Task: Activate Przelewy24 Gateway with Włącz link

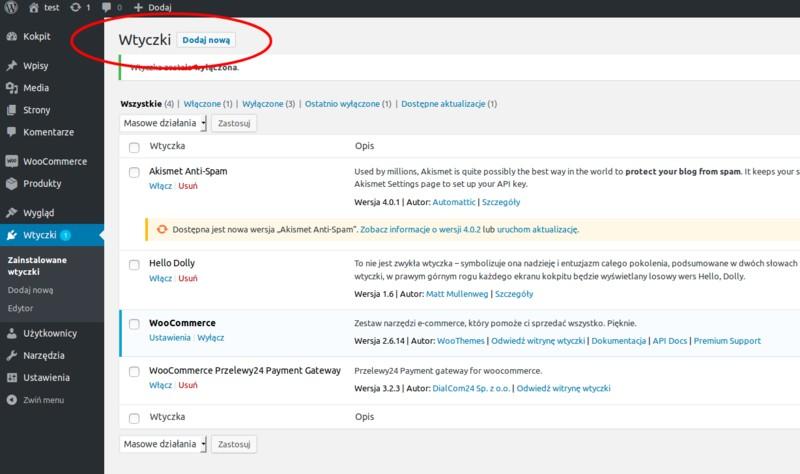Action: 160,385
